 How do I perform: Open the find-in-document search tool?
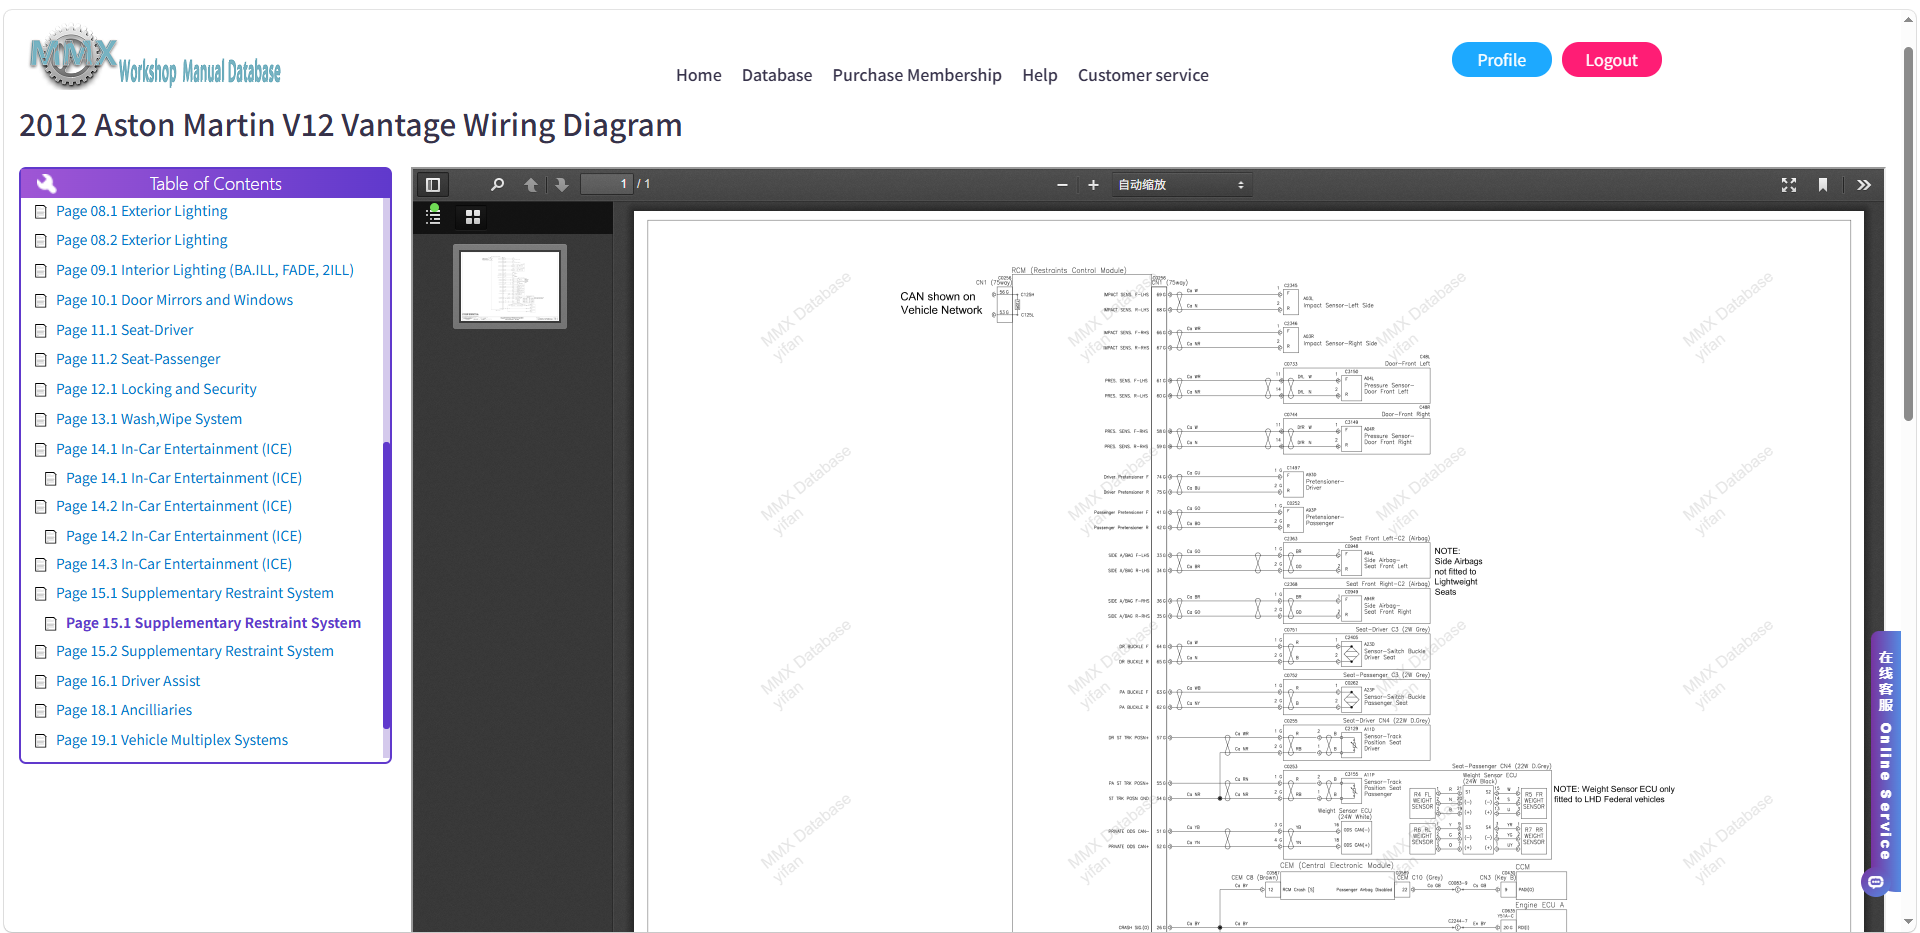click(x=497, y=185)
